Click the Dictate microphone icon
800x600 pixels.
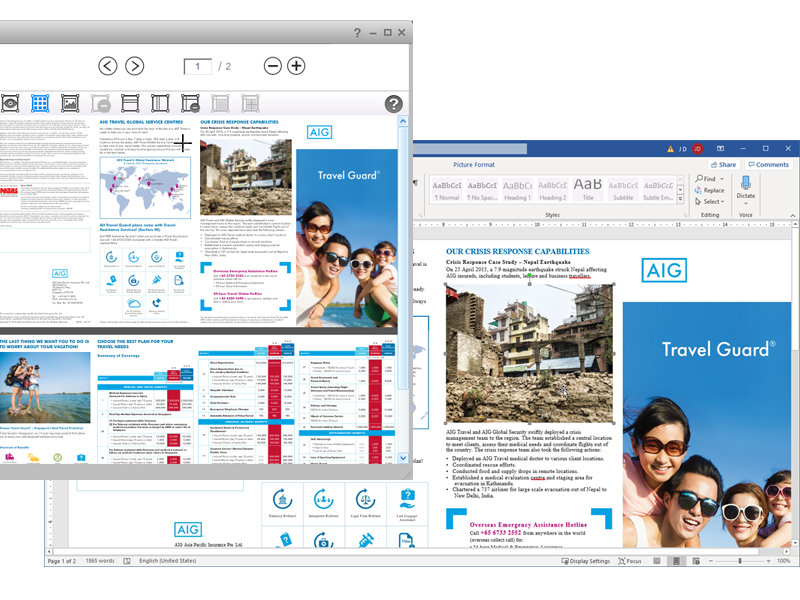click(x=745, y=183)
